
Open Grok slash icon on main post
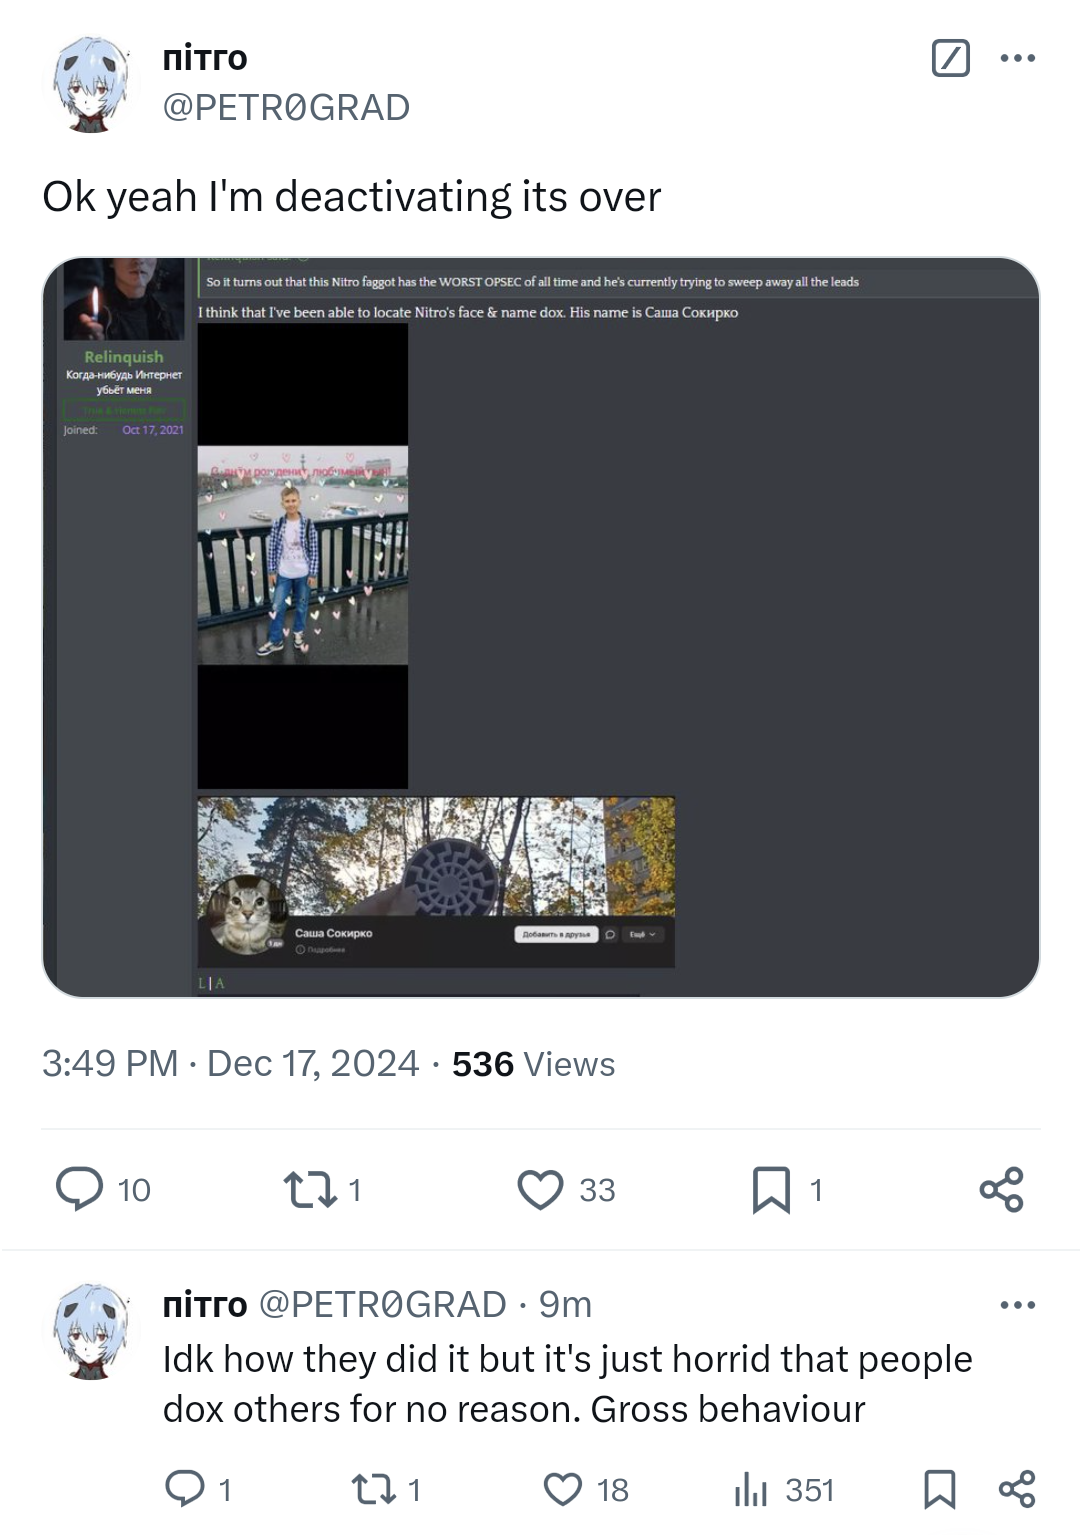[x=950, y=58]
